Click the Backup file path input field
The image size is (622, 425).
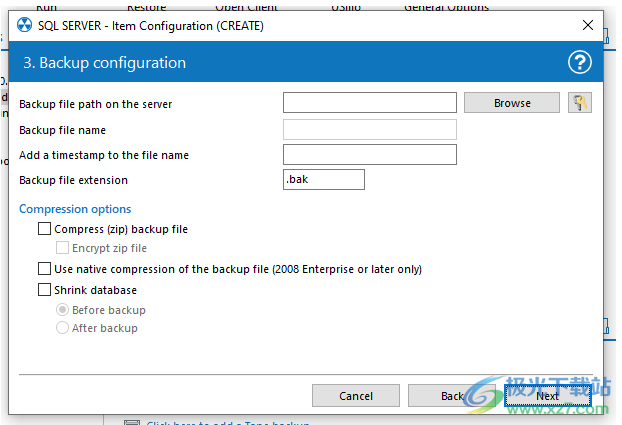(x=370, y=103)
